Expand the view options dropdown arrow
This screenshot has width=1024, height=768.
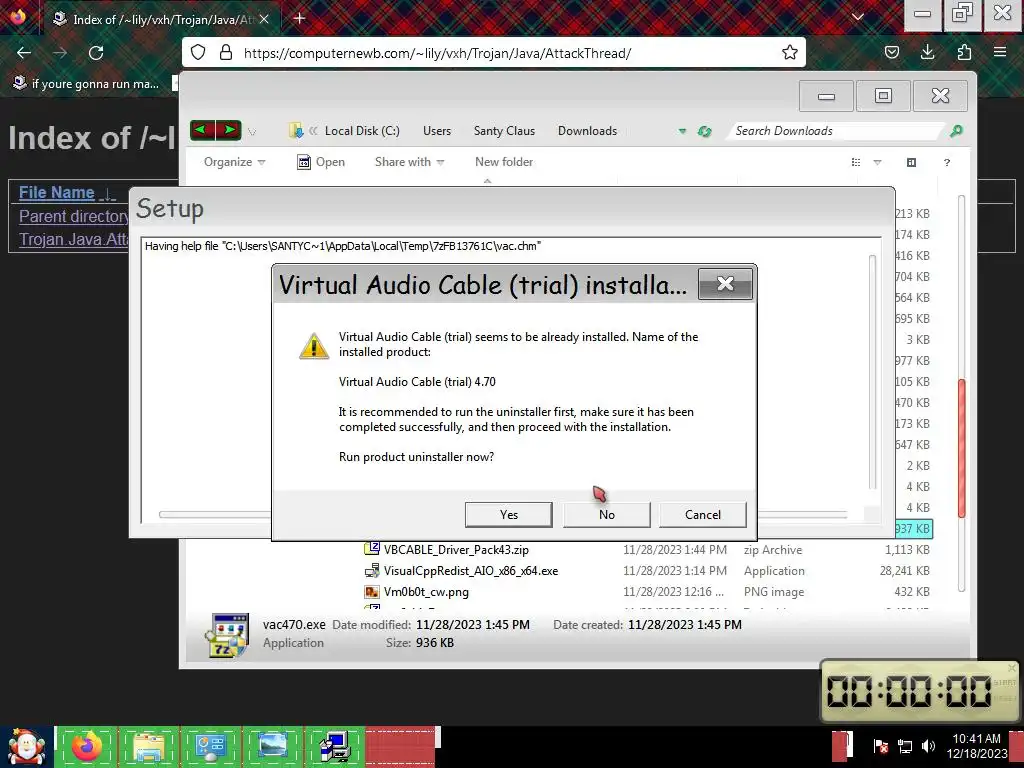(877, 163)
